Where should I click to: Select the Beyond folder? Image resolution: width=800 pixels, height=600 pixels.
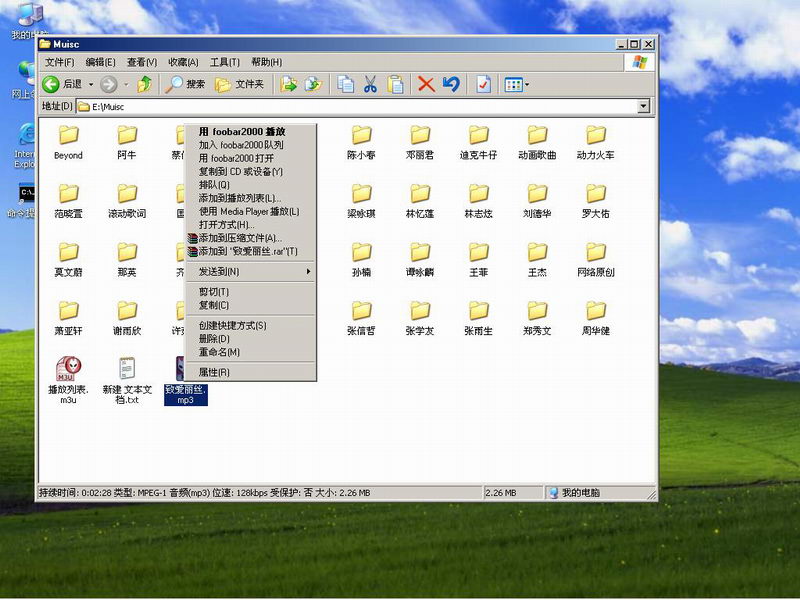click(x=68, y=143)
